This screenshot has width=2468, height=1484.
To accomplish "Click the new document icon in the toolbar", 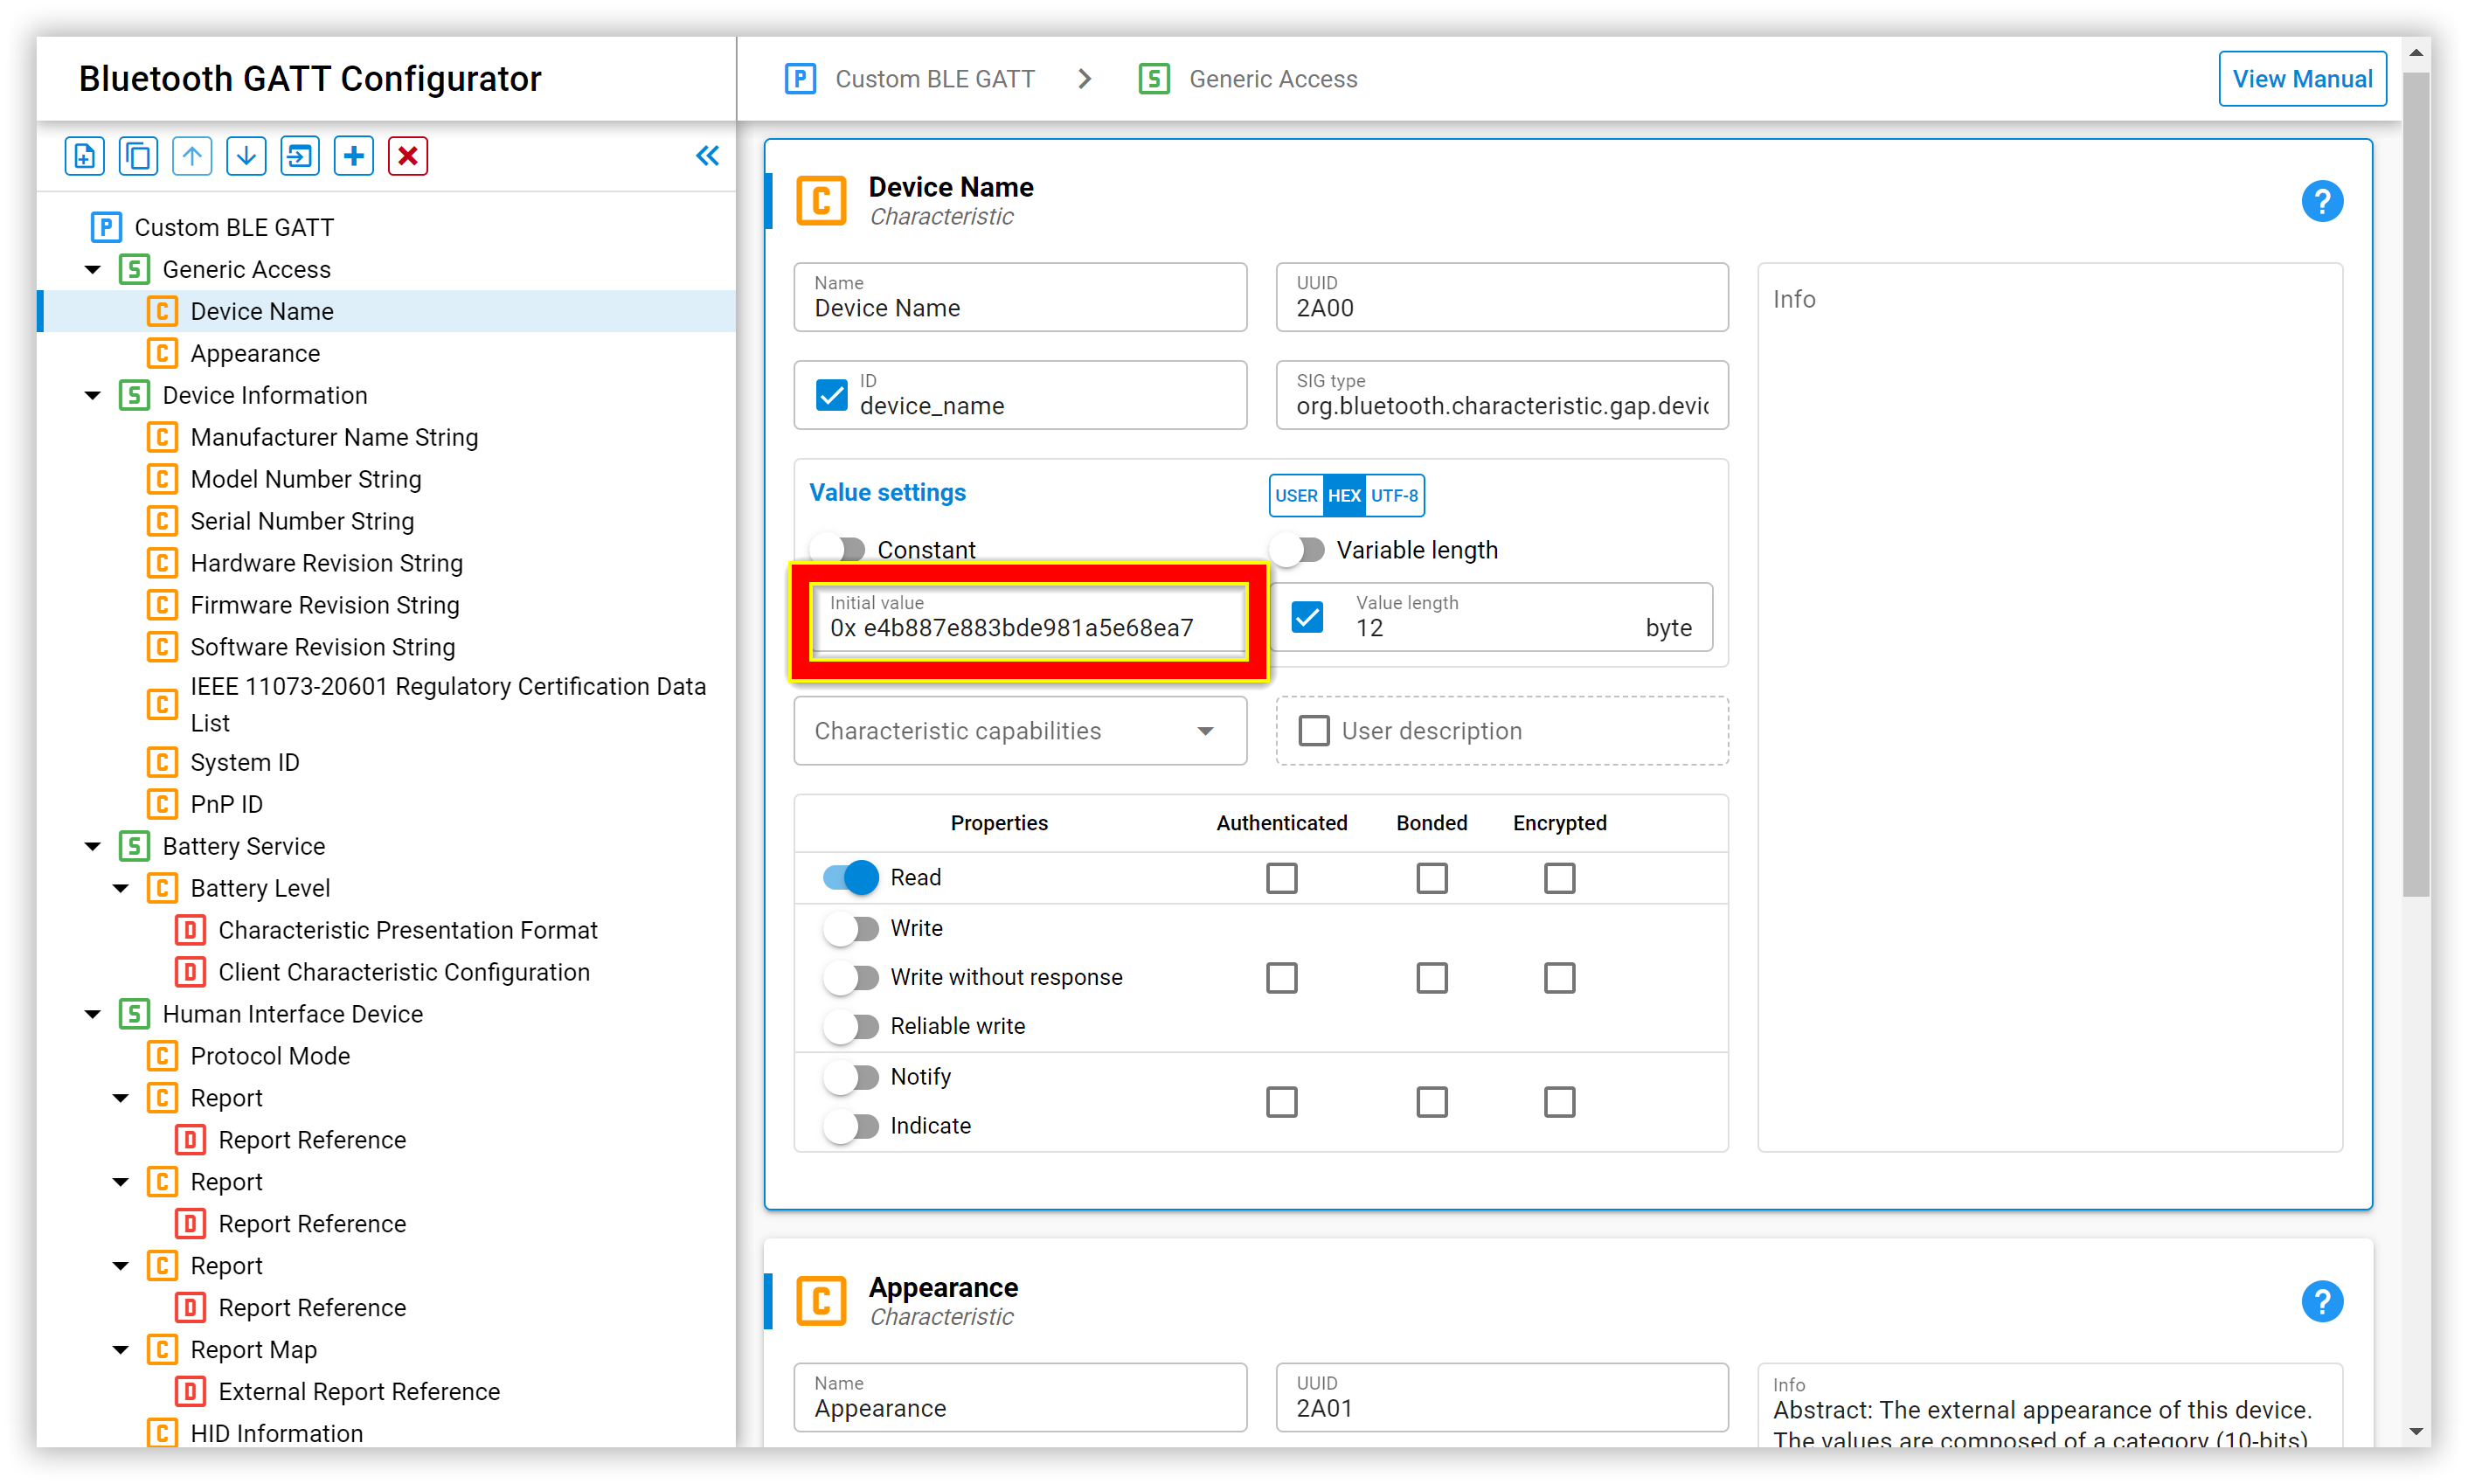I will click(85, 156).
